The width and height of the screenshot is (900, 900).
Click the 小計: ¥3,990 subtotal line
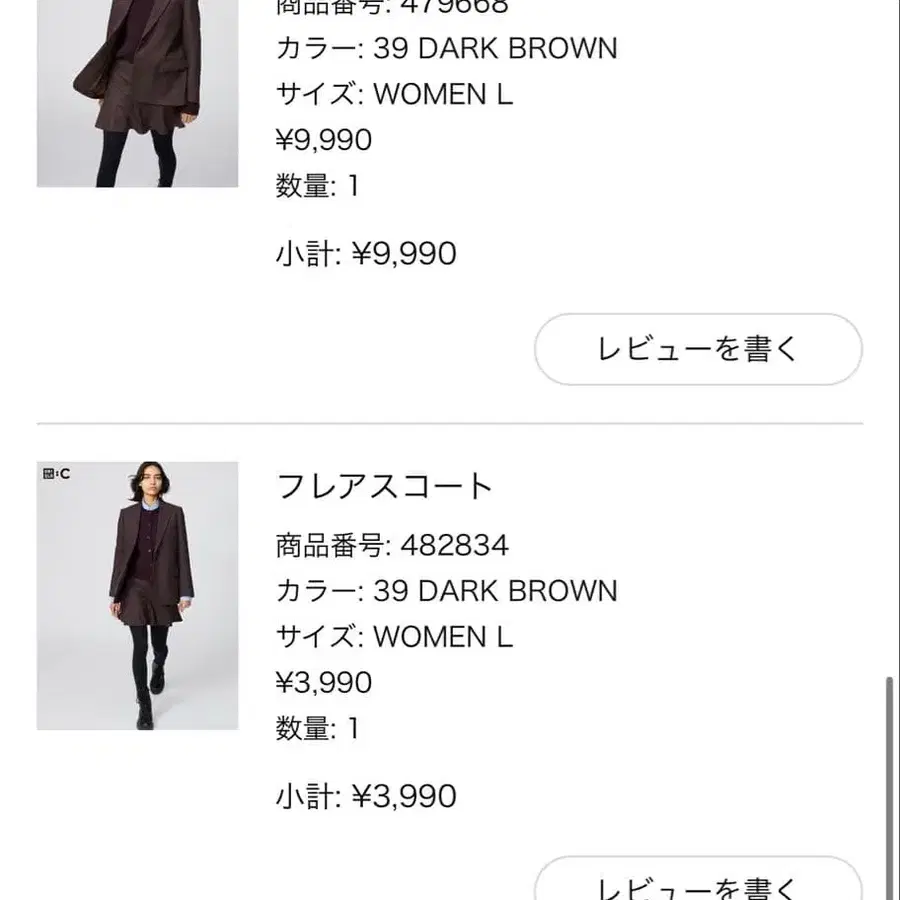(366, 796)
